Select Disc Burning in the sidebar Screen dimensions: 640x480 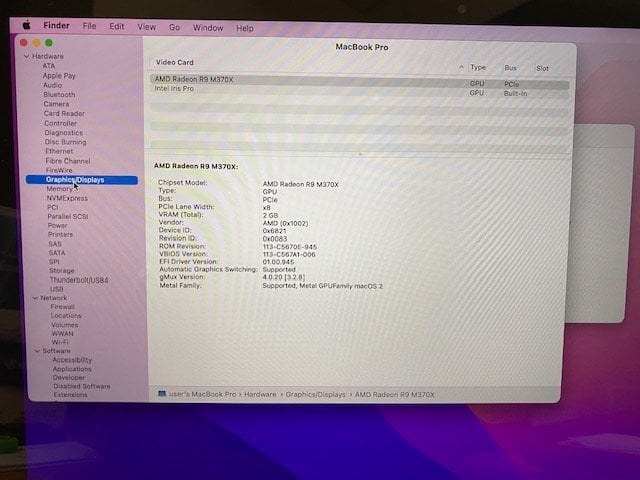[66, 142]
